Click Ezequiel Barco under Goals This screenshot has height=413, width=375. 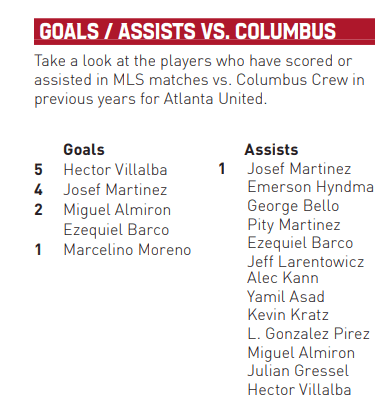point(116,230)
